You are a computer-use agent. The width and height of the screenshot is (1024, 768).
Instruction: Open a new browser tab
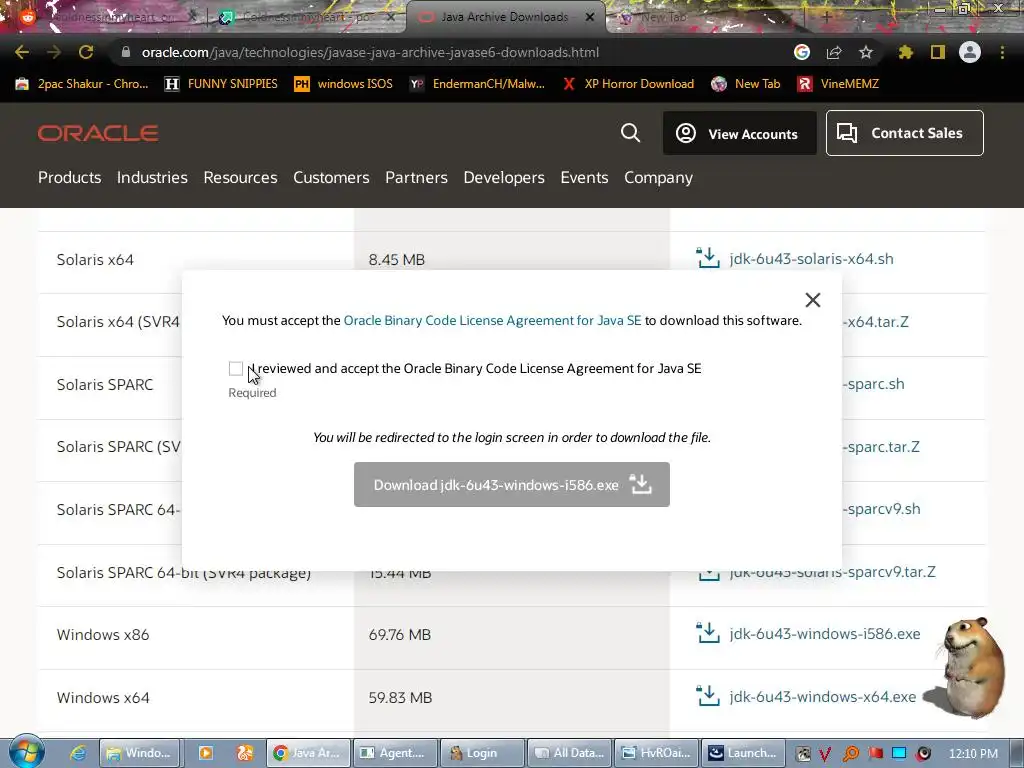[826, 18]
